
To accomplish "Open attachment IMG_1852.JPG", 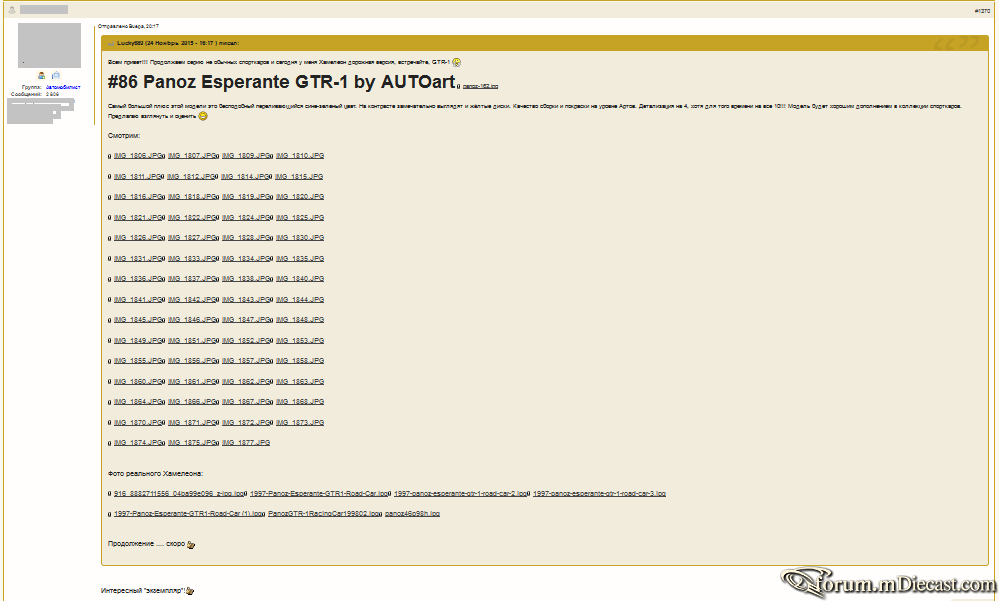I will click(246, 340).
